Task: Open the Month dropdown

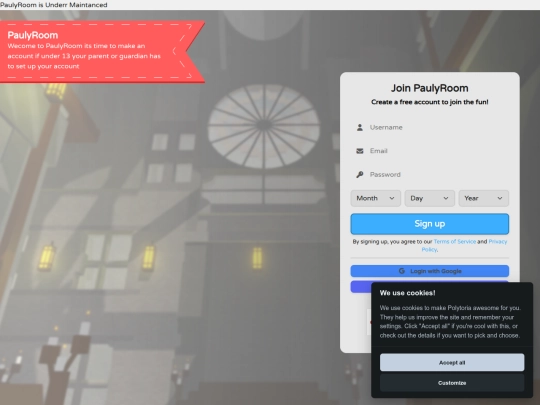Action: coord(375,198)
